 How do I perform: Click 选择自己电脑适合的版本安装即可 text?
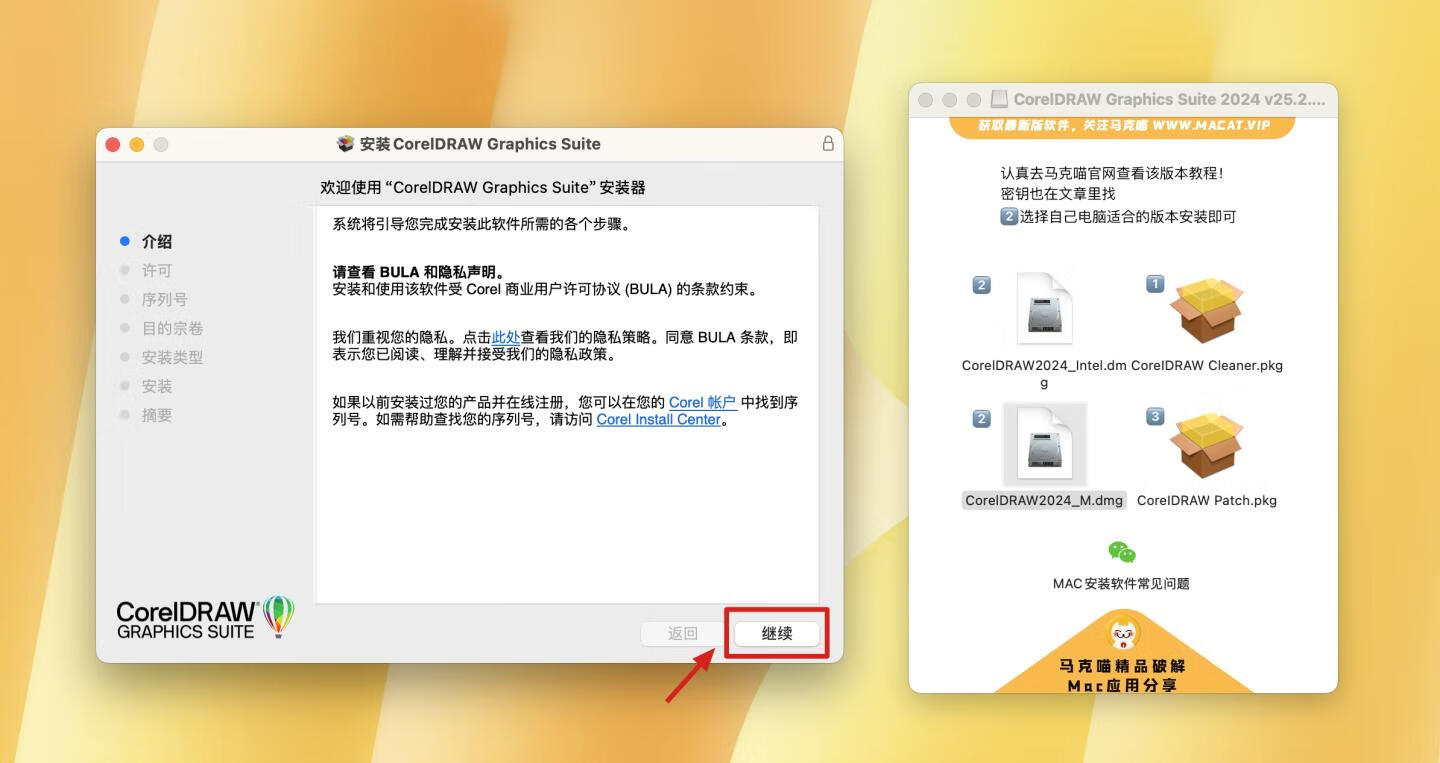click(1128, 216)
